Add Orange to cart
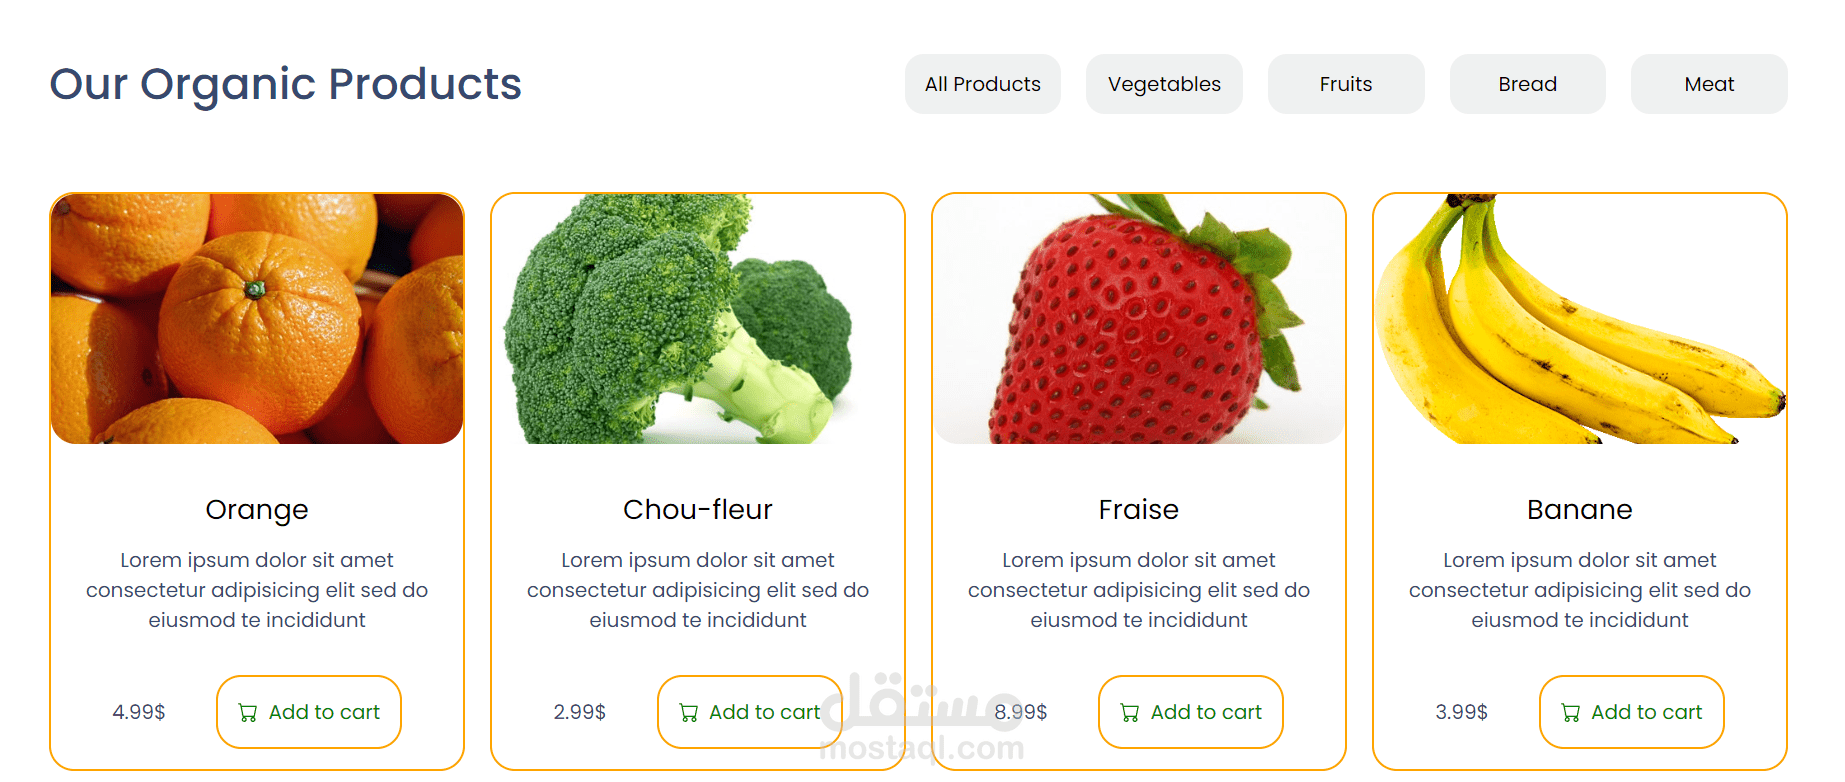 tap(309, 712)
